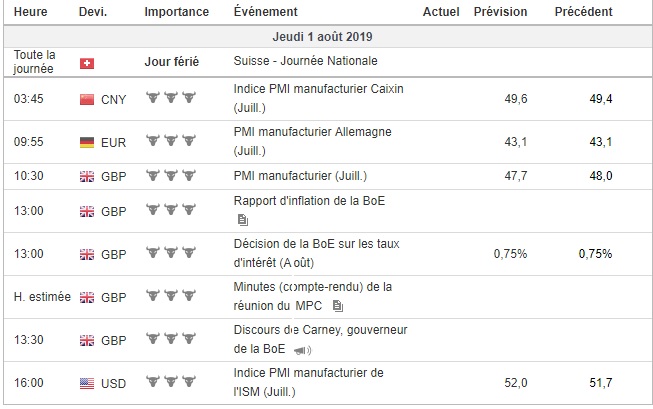Viewport: 653px width, 409px height.
Task: Click speaker icon beside Carney speech
Action: [303, 349]
